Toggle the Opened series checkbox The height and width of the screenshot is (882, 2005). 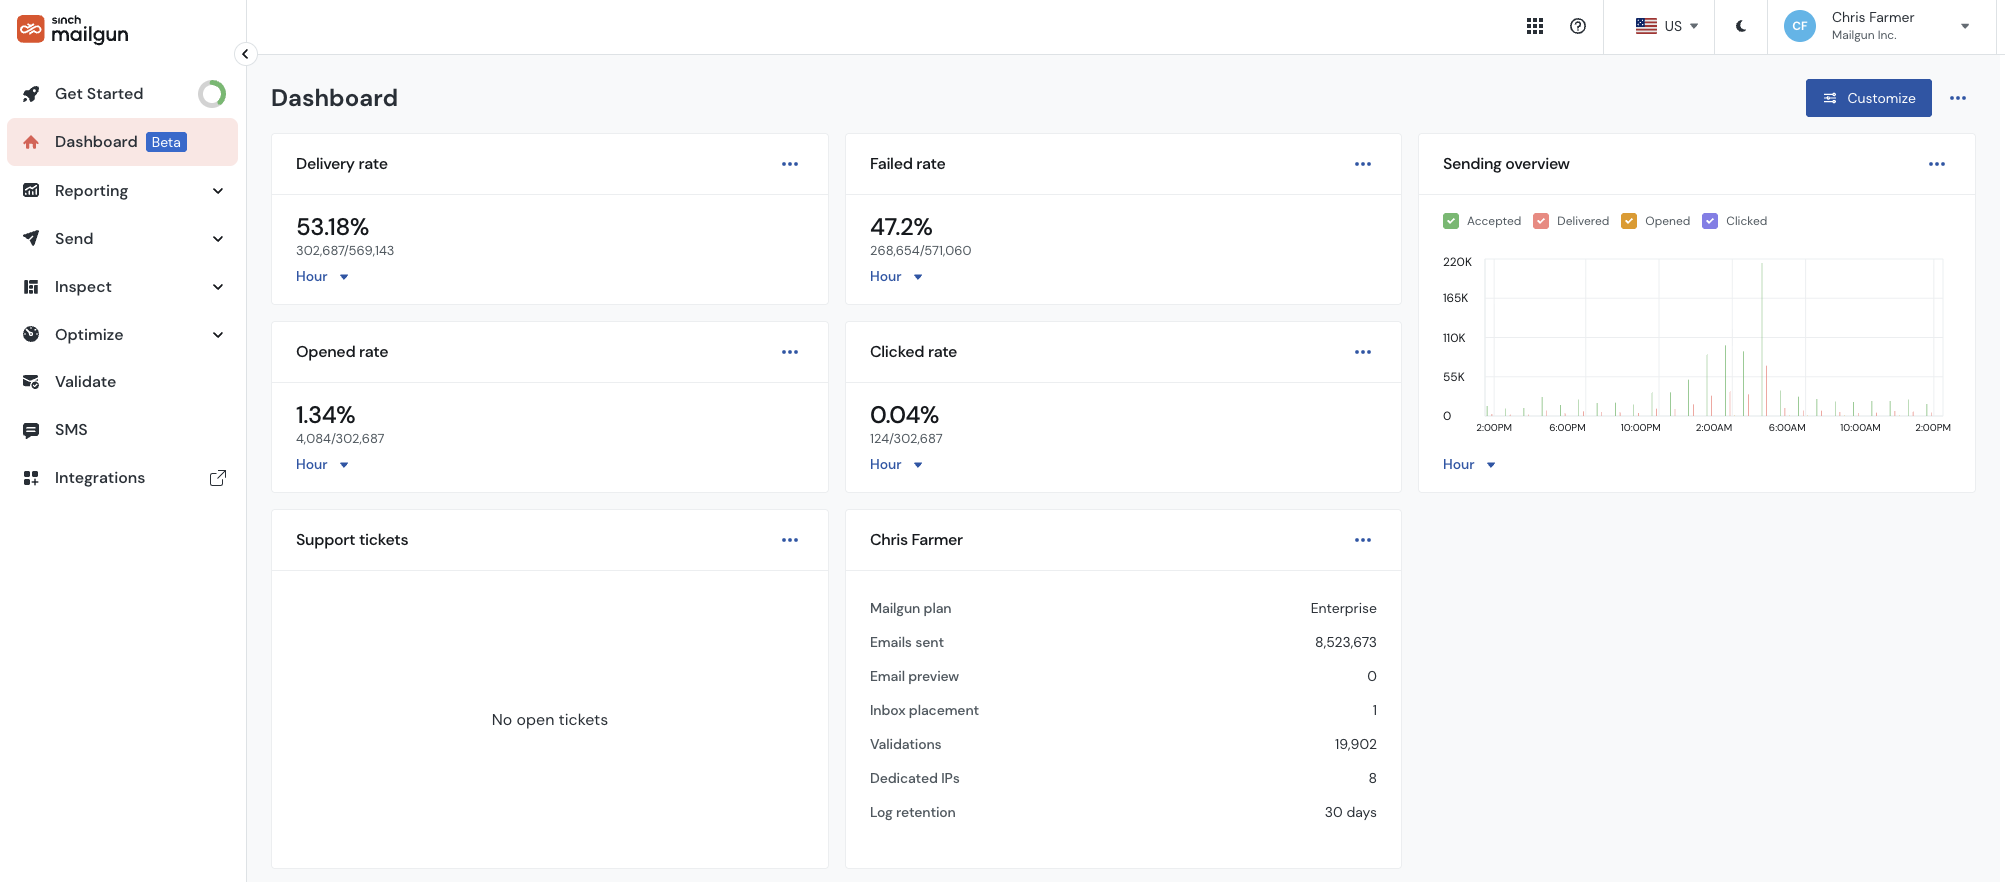point(1629,221)
